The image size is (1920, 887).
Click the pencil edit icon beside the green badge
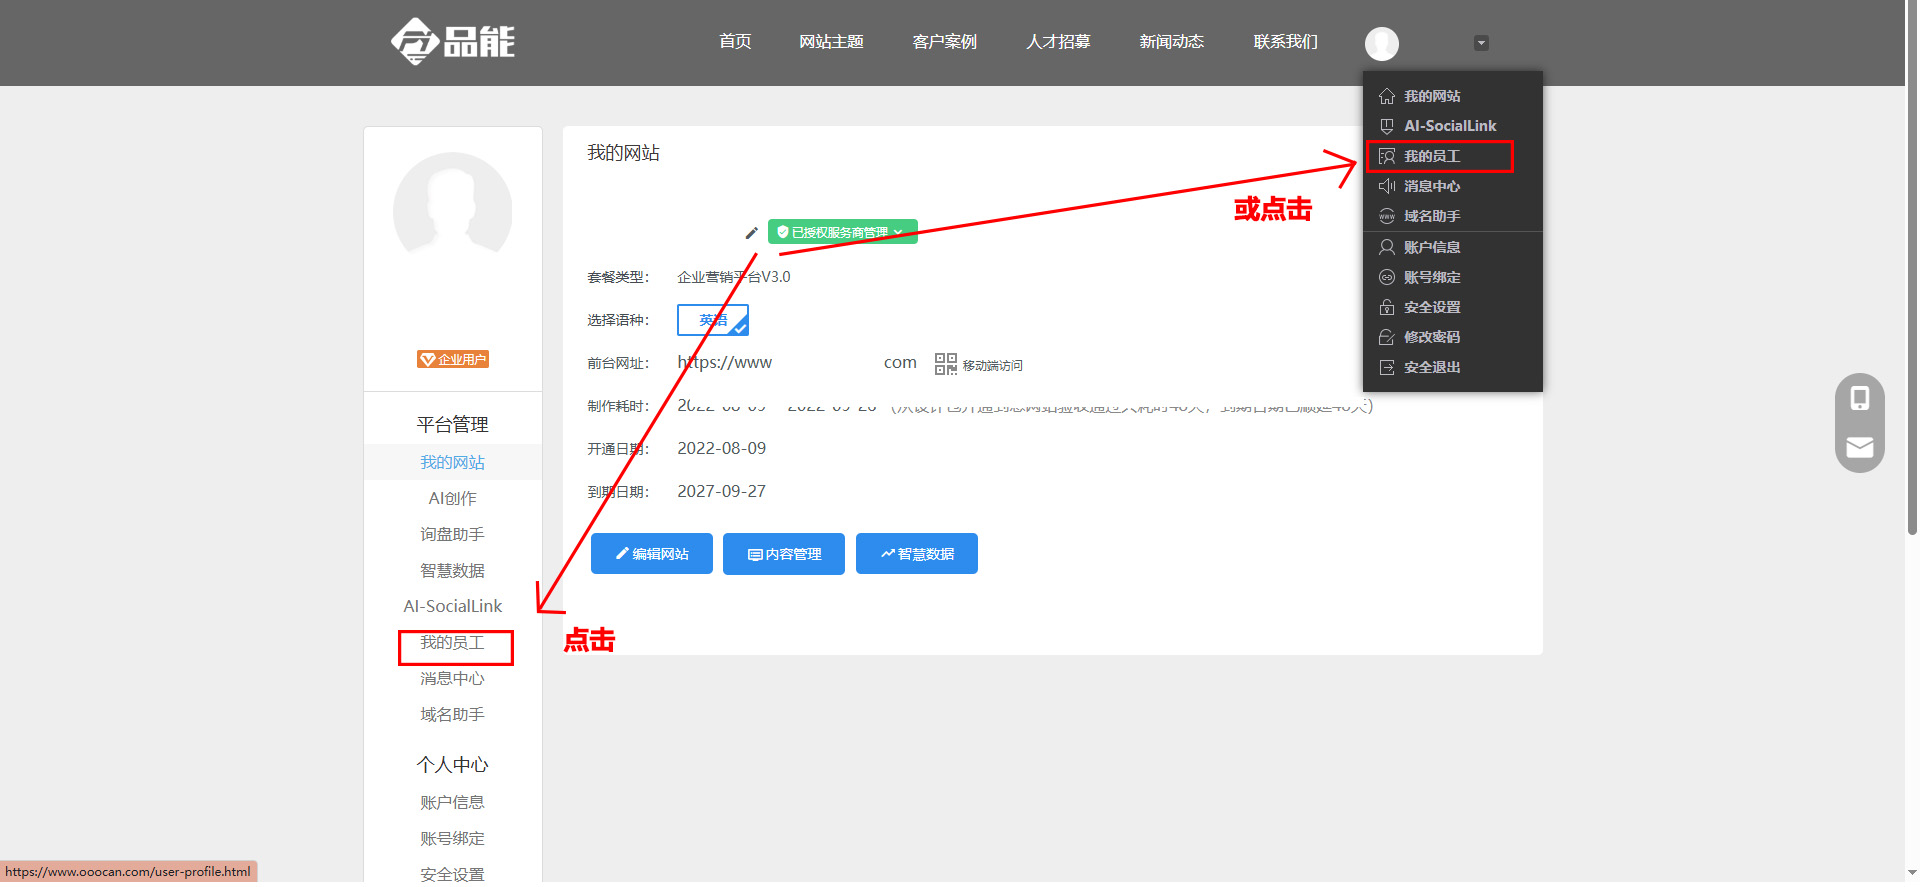(x=752, y=233)
